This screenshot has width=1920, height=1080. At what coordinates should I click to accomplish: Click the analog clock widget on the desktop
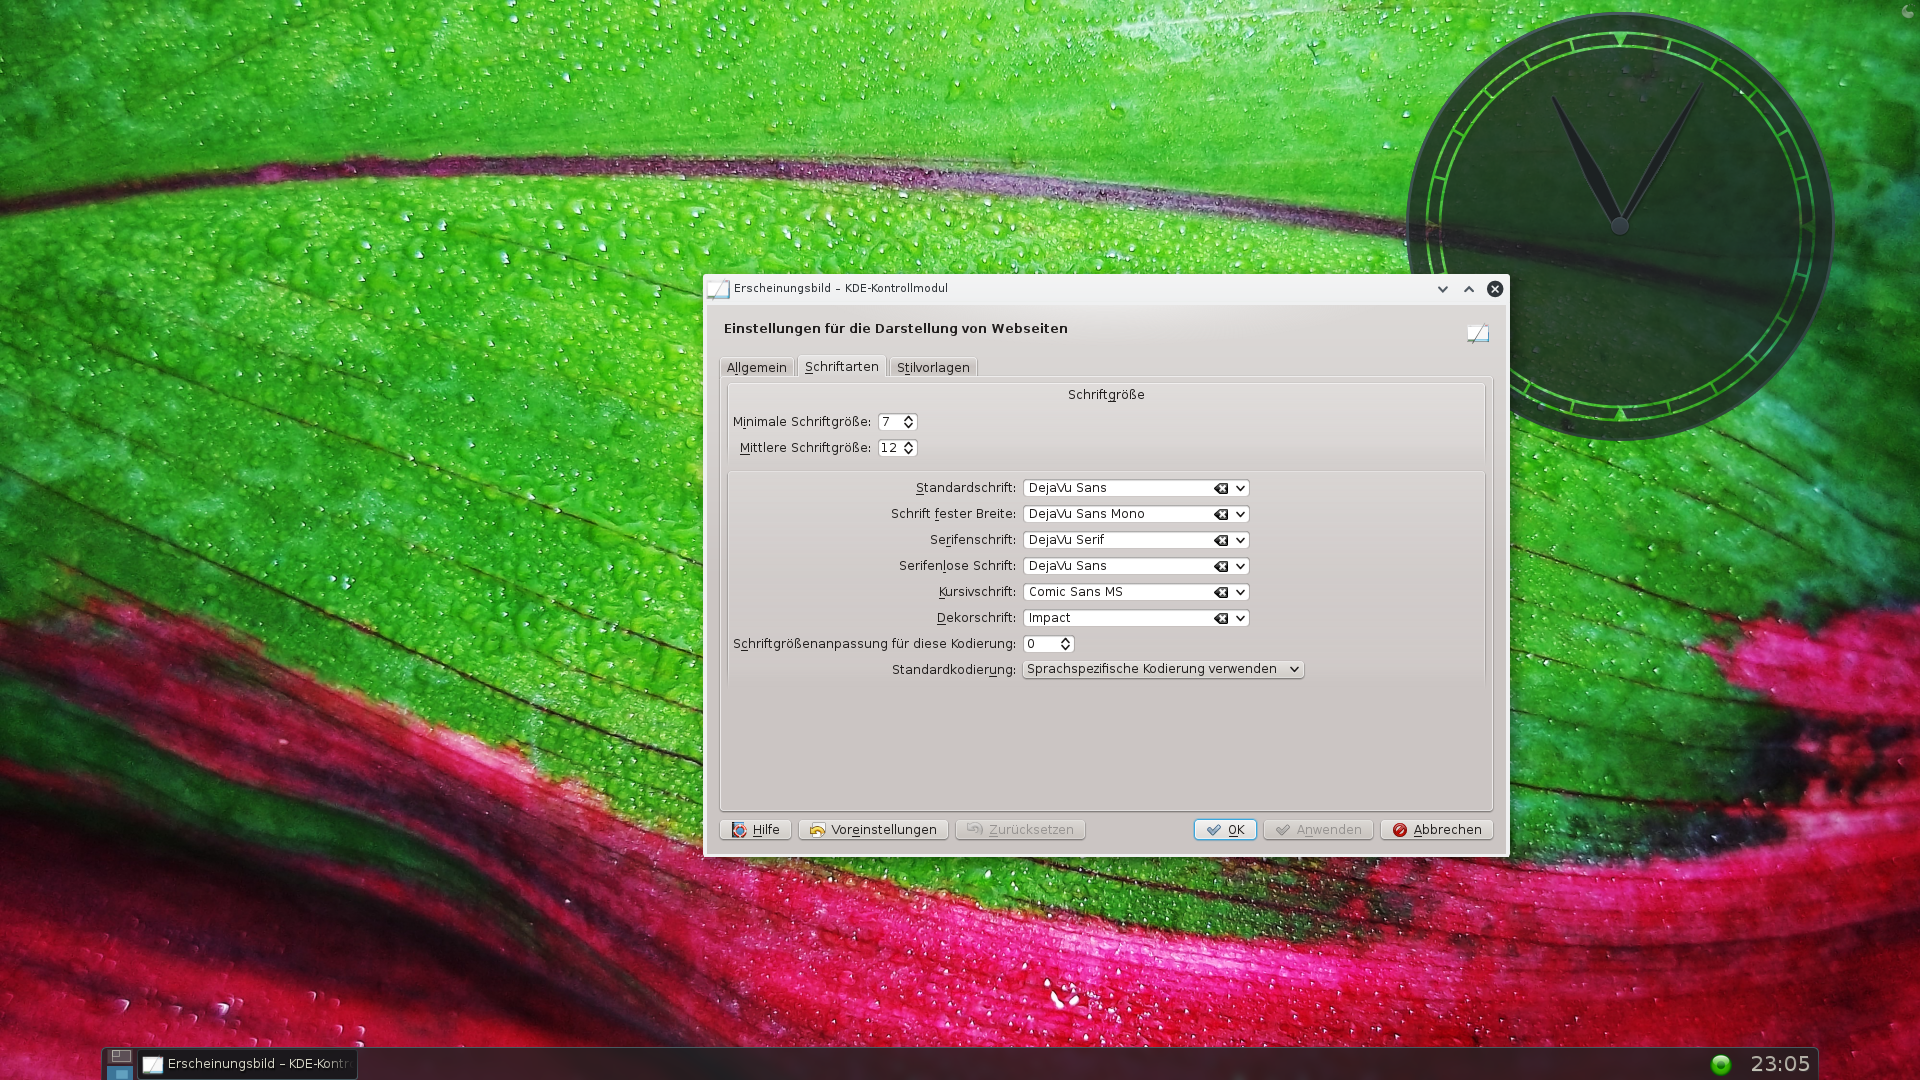coord(1619,226)
